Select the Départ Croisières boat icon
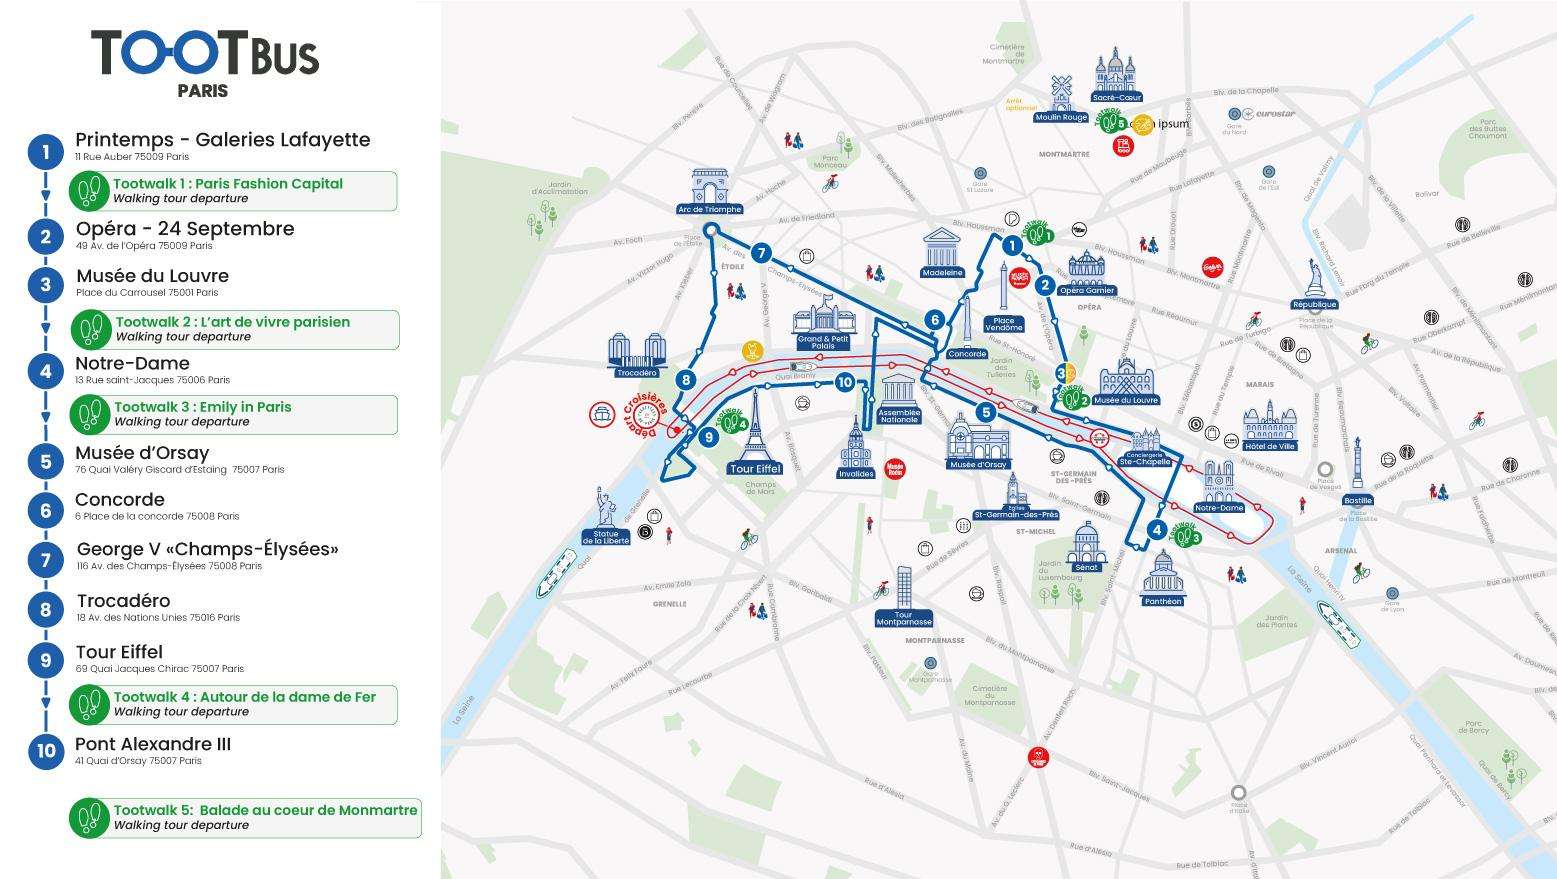This screenshot has width=1557, height=879. (603, 414)
